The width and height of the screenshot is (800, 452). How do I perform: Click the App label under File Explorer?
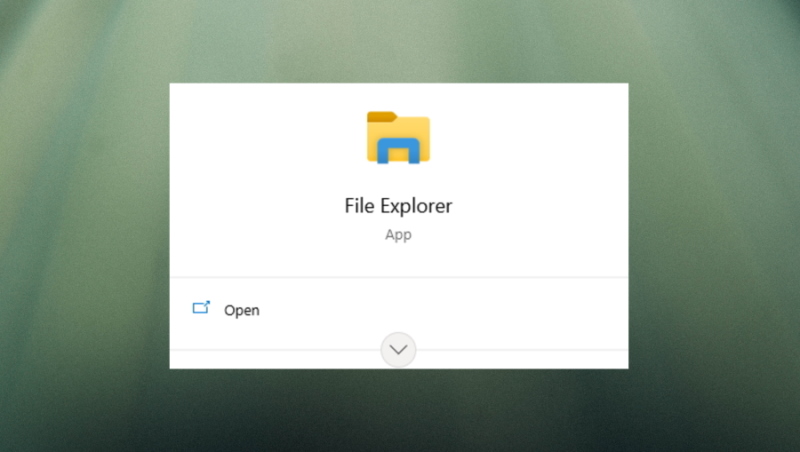pyautogui.click(x=398, y=235)
